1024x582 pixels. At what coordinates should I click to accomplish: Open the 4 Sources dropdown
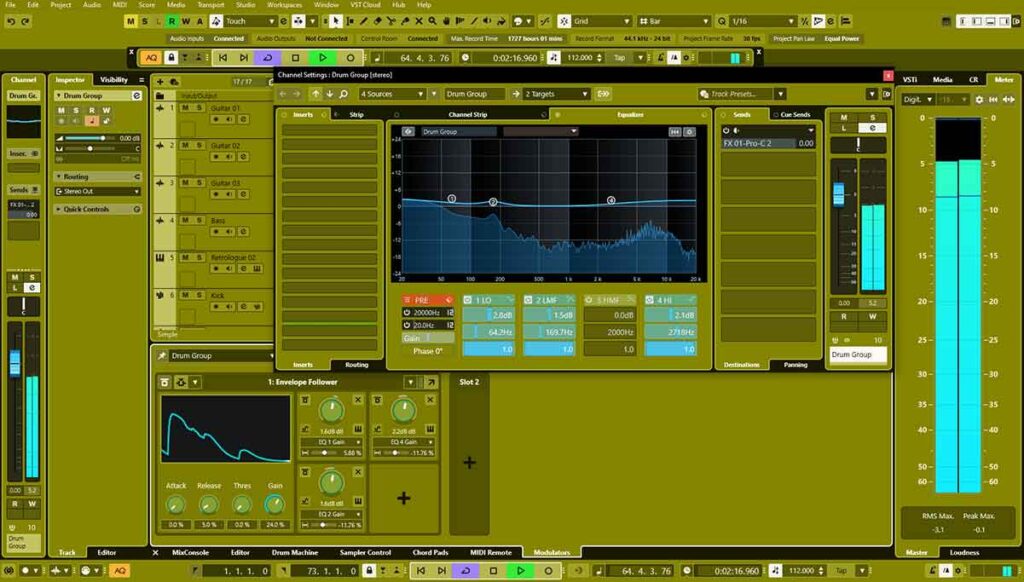click(x=397, y=94)
